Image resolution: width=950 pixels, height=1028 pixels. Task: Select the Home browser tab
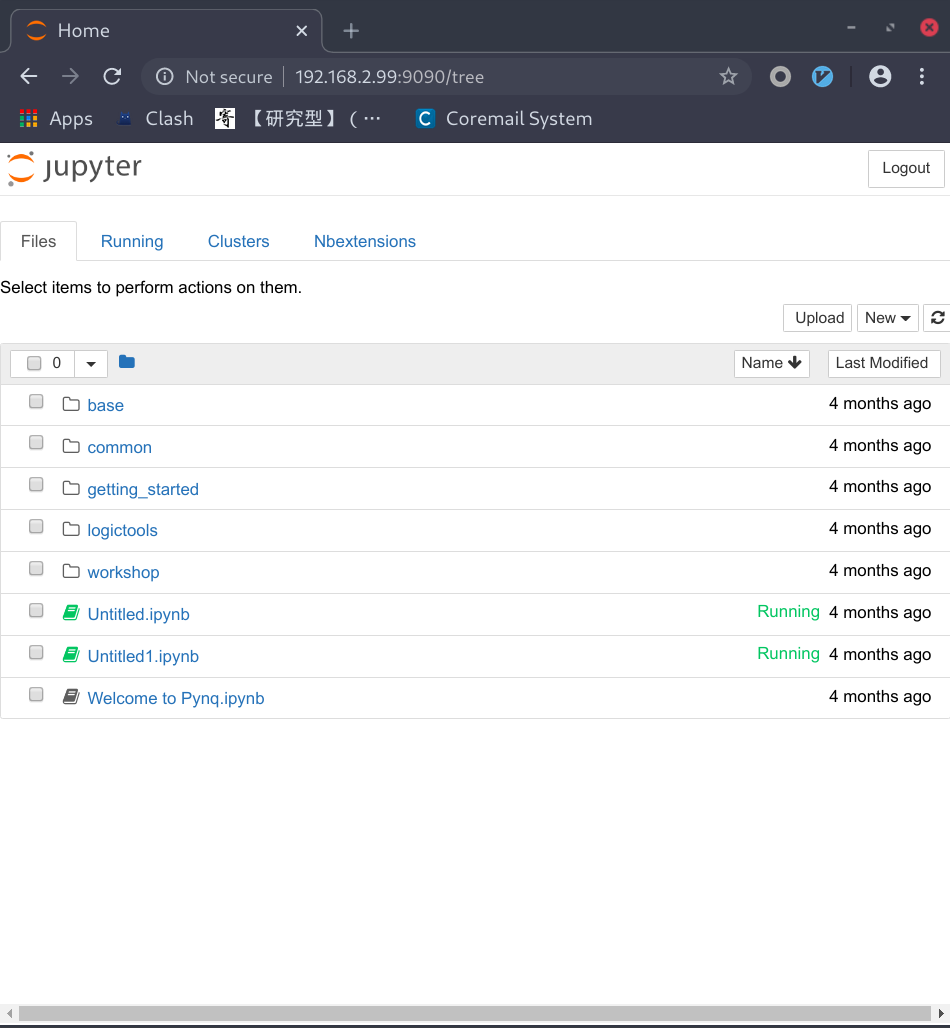coord(164,31)
